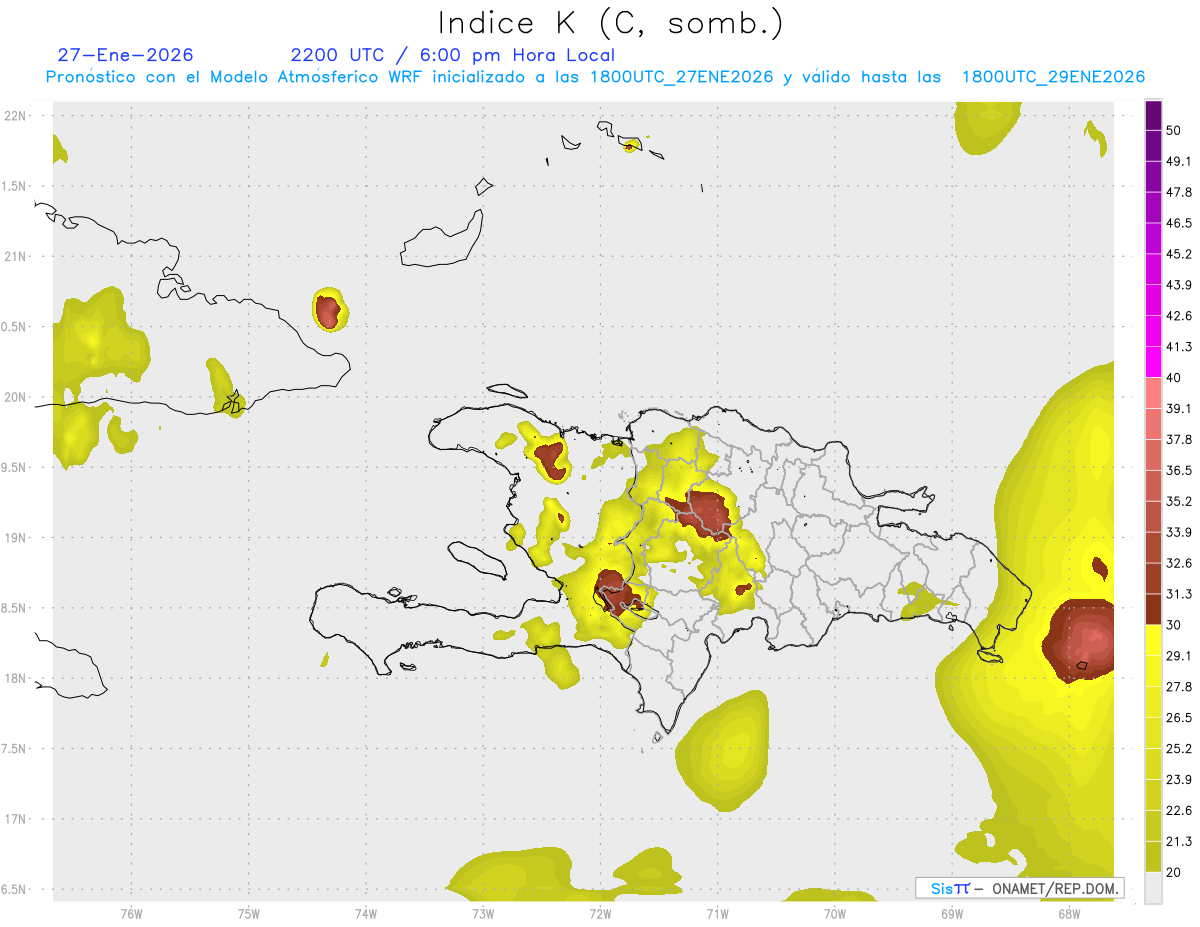Click the colorbar value "25.2"

click(1178, 749)
